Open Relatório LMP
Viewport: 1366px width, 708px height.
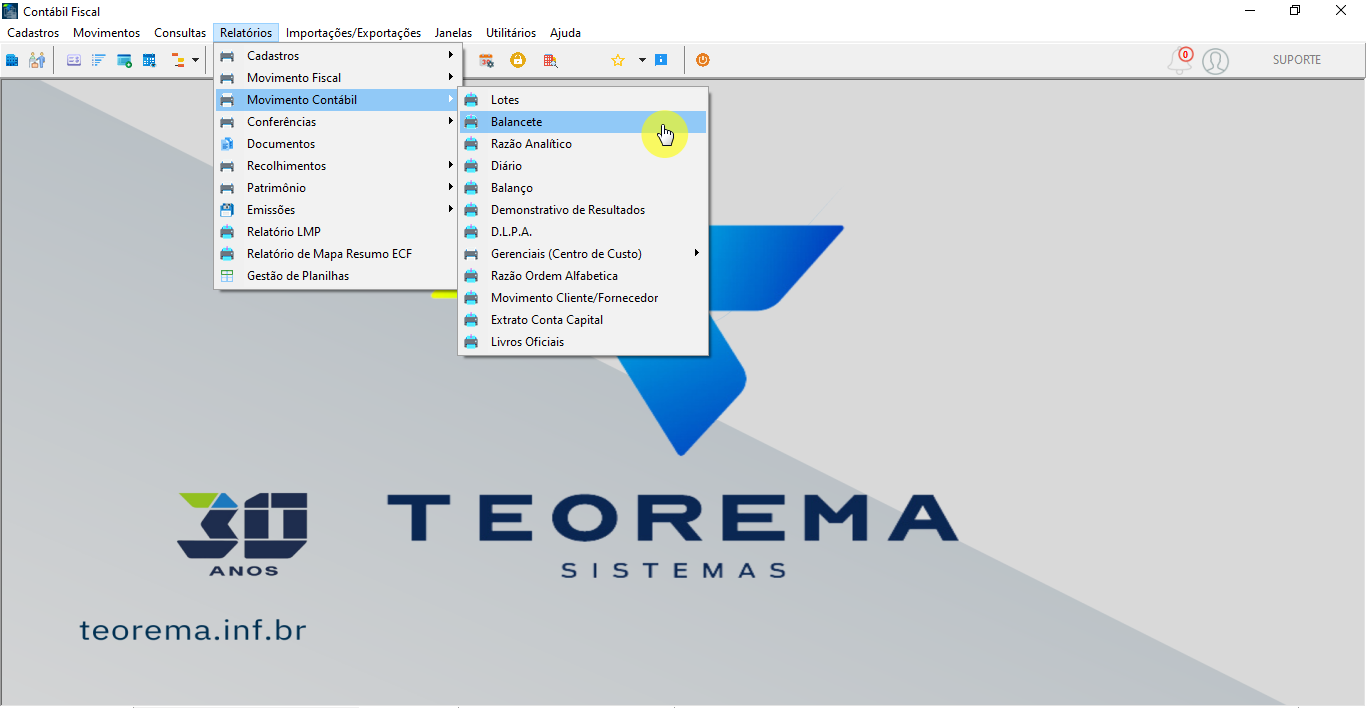click(x=338, y=232)
